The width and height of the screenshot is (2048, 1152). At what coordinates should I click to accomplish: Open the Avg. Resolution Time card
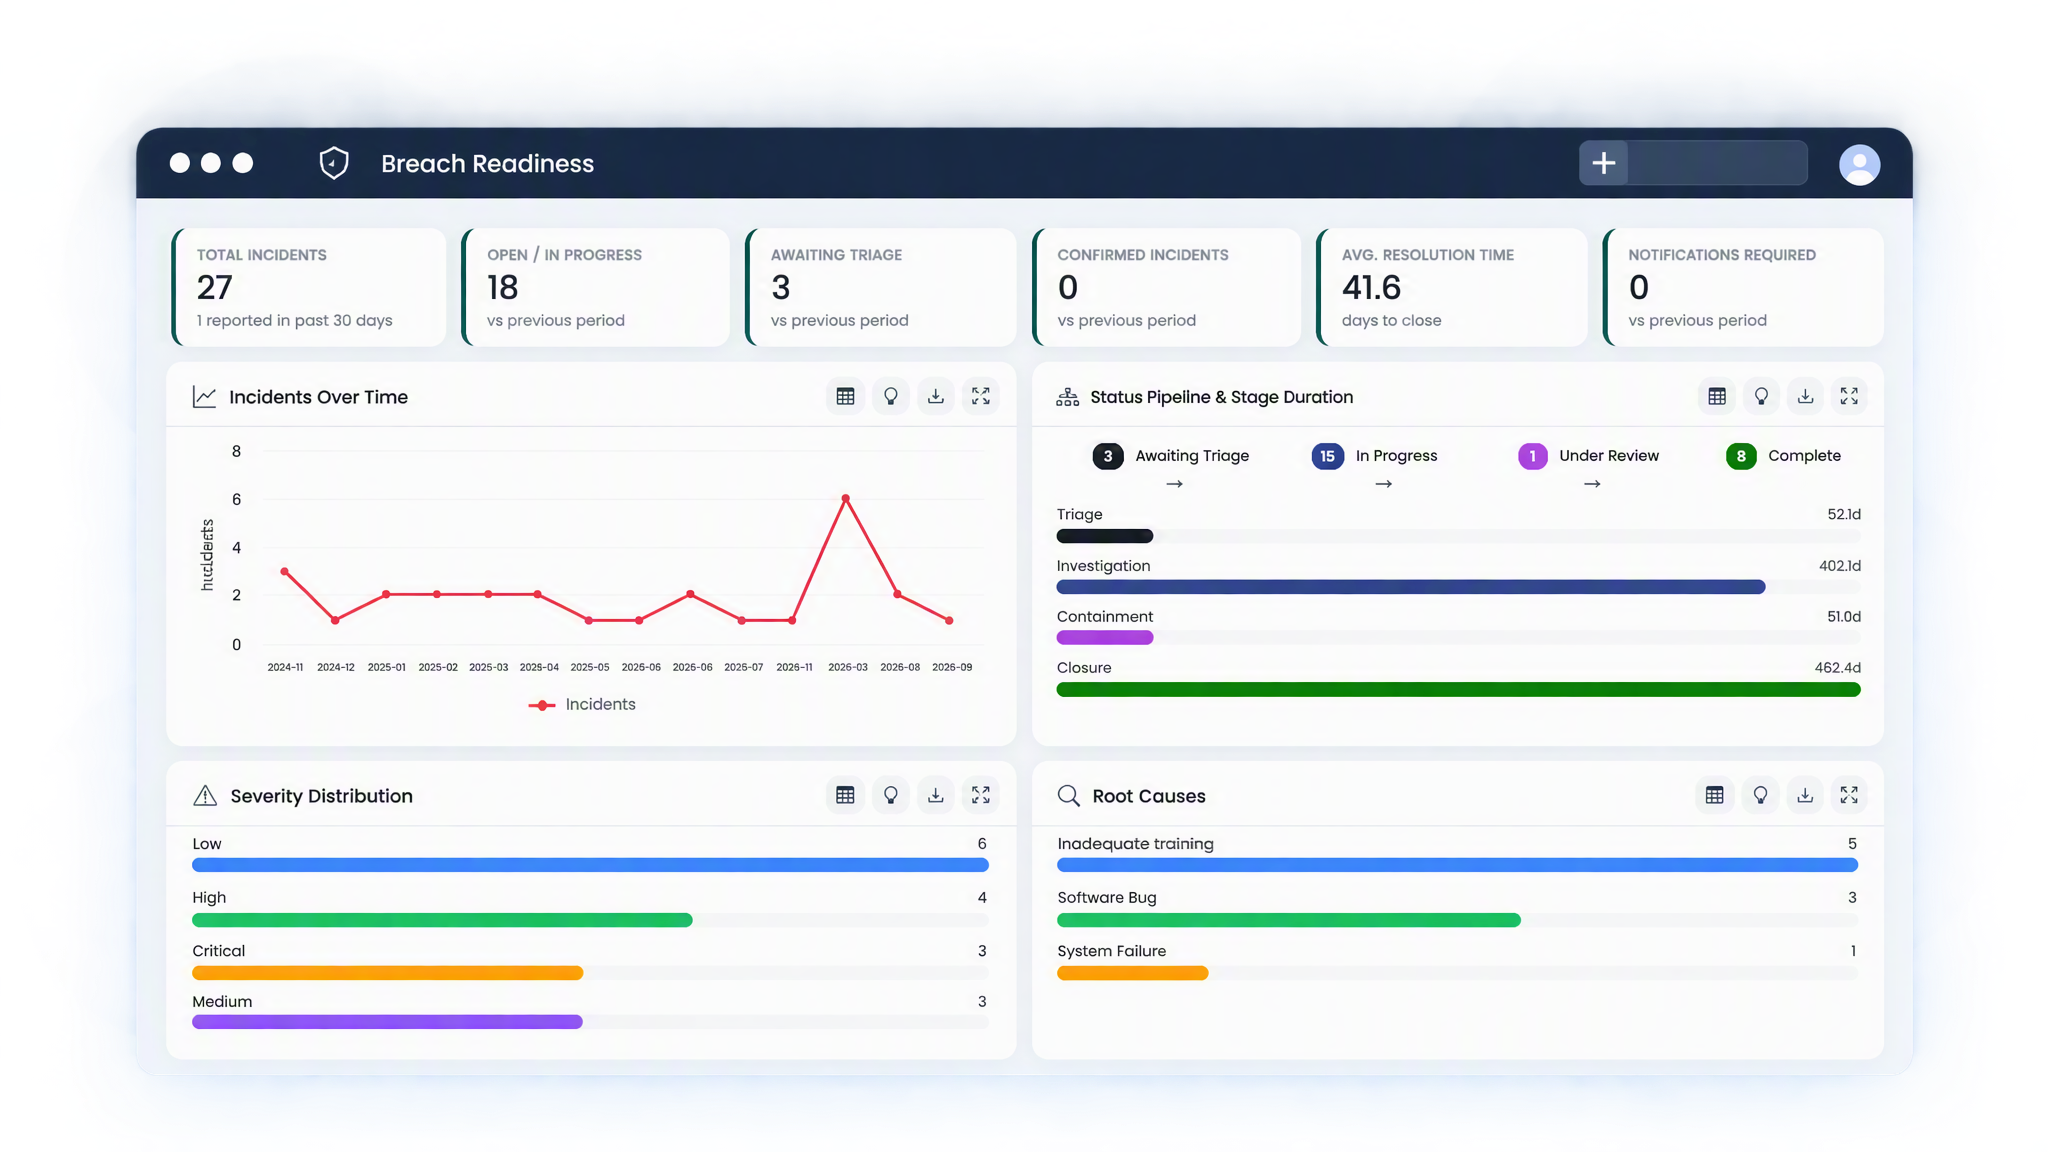1452,287
